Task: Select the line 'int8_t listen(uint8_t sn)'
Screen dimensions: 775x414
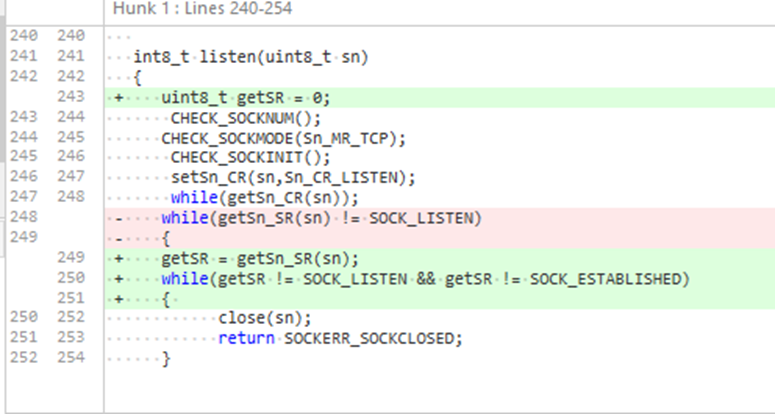Action: 251,57
